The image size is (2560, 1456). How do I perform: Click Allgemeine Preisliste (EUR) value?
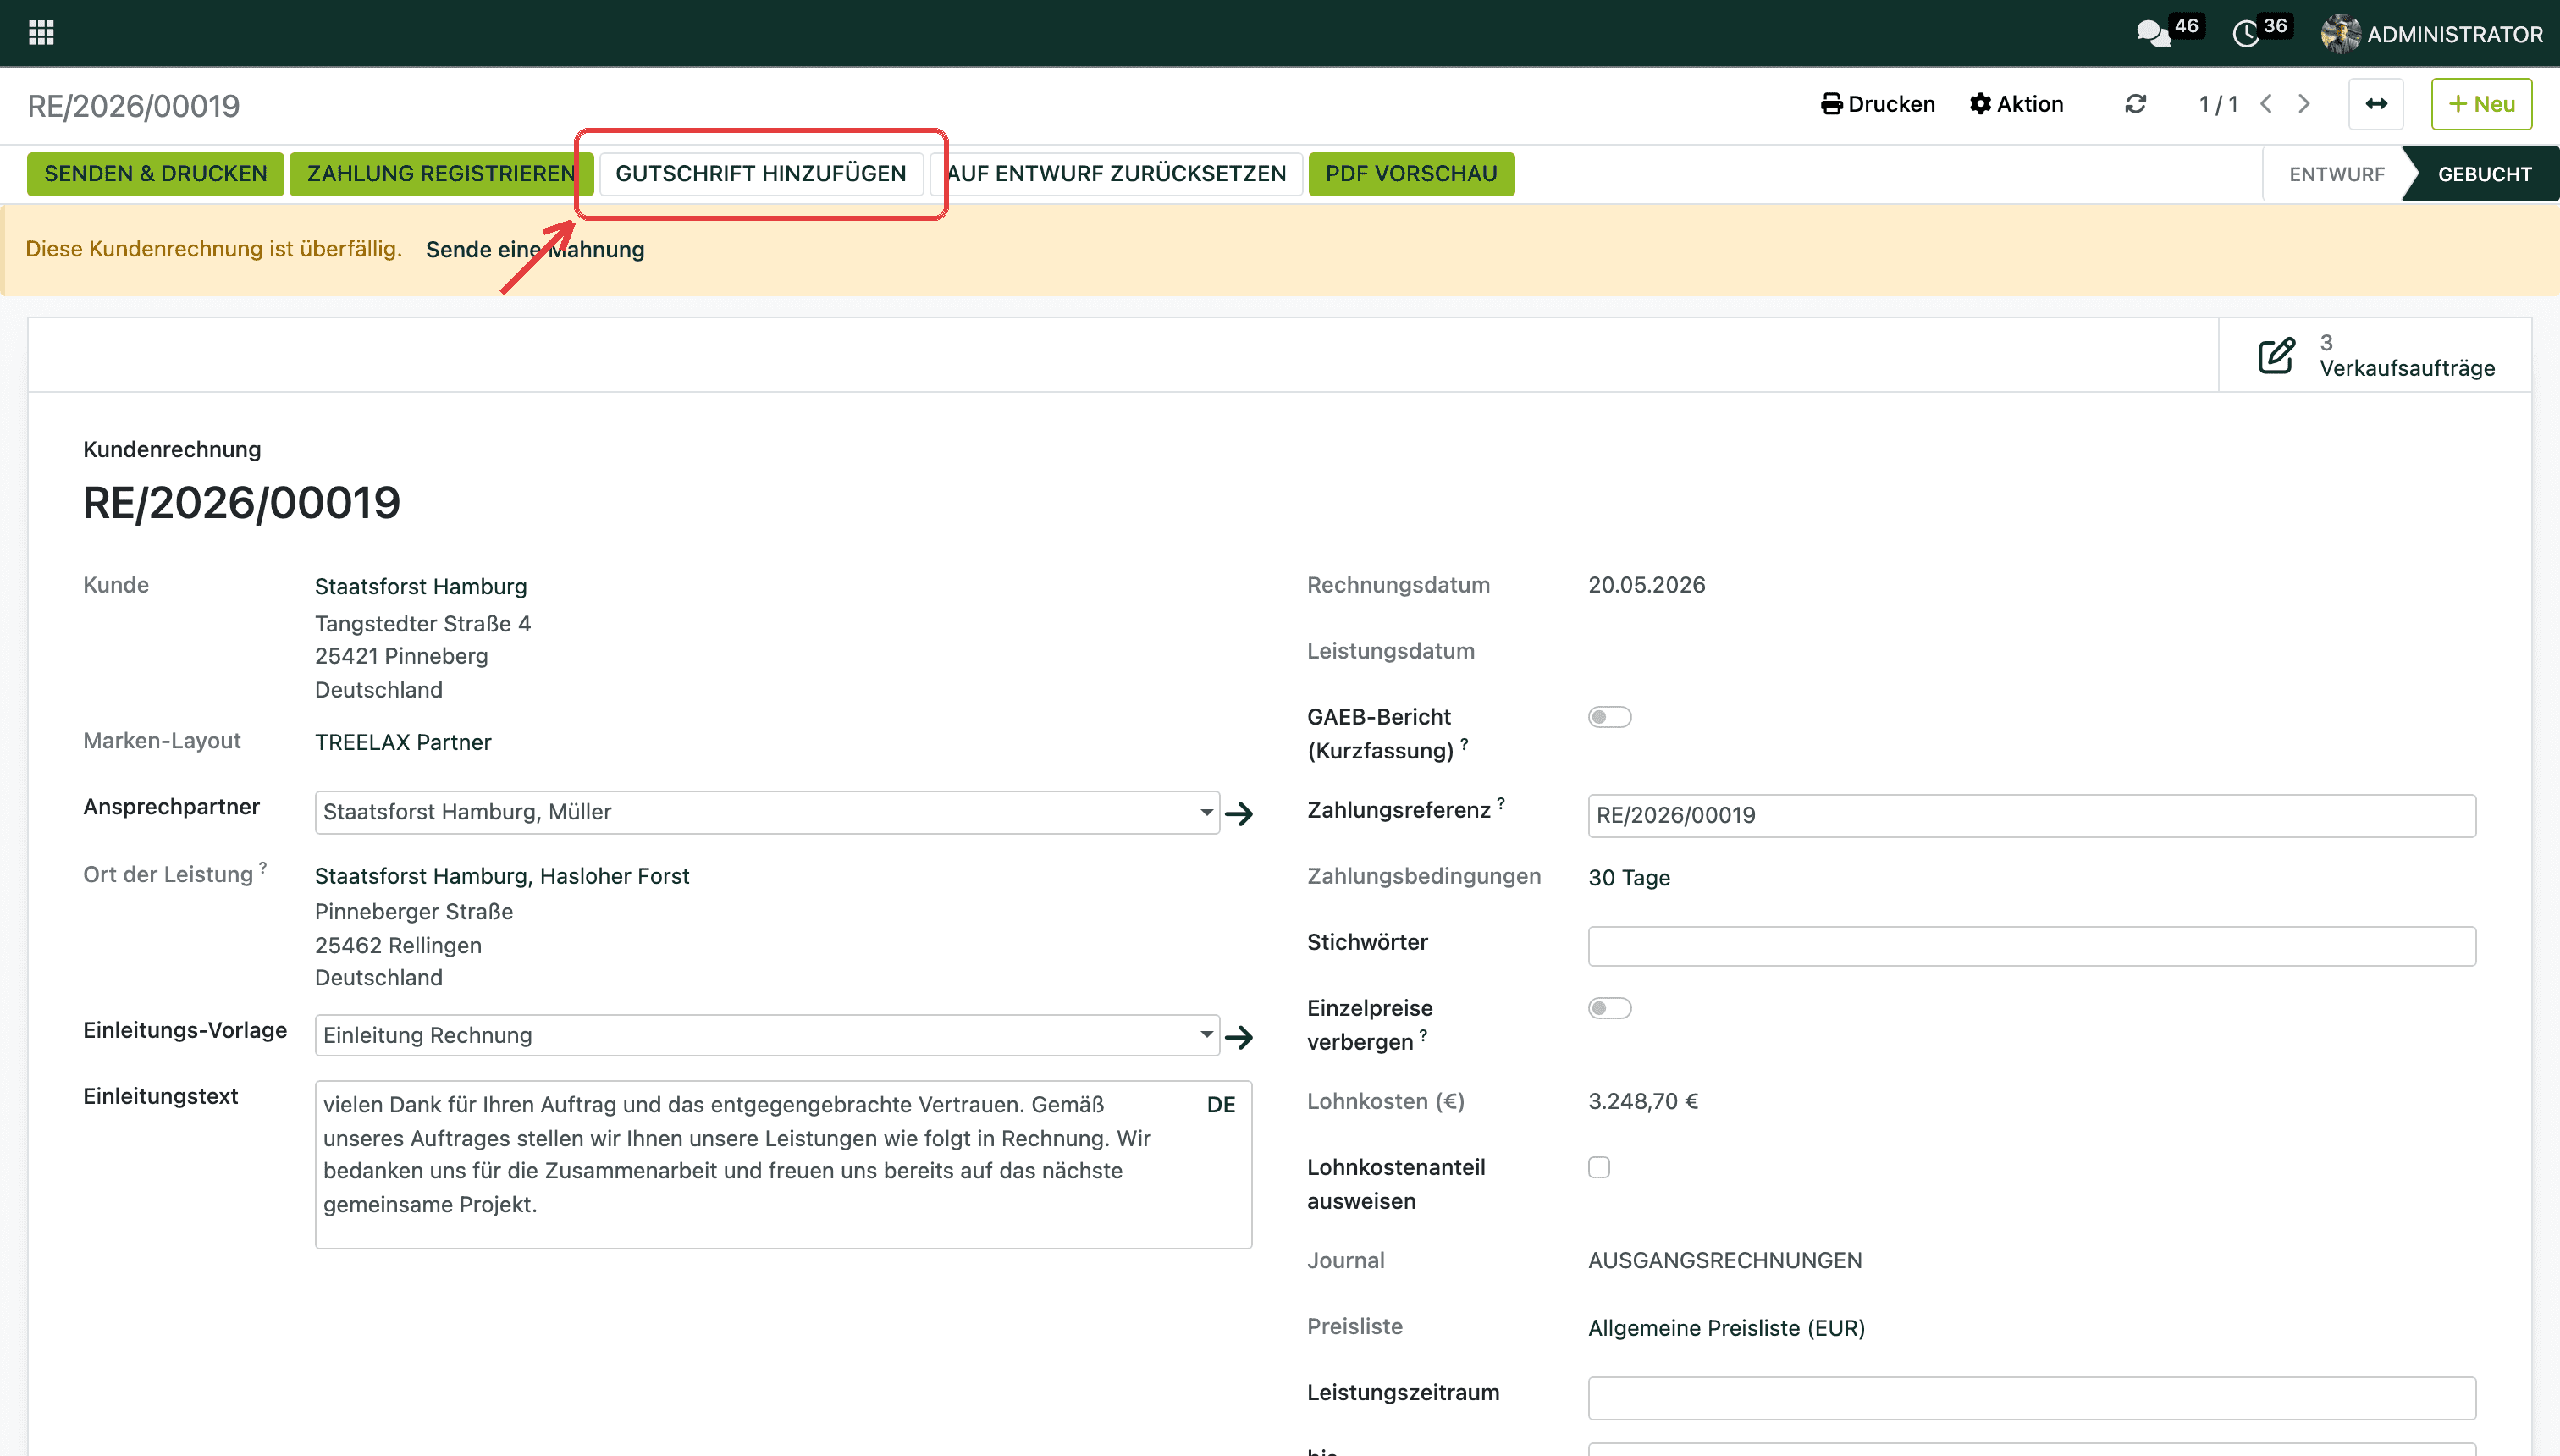[x=1726, y=1328]
